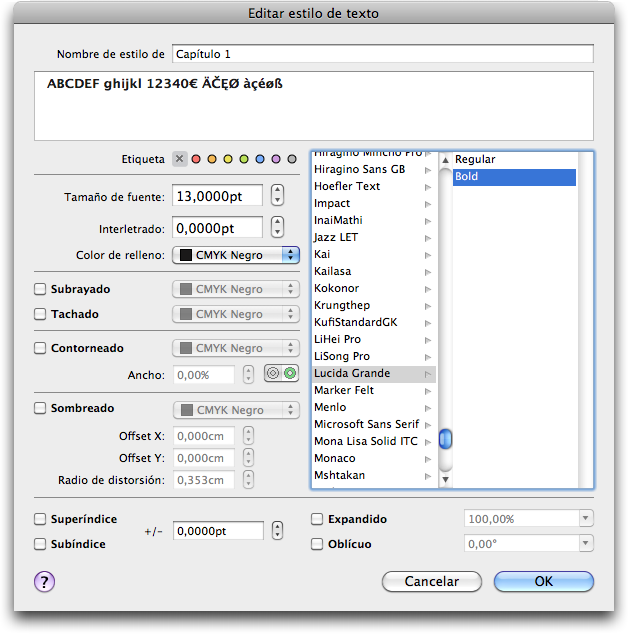Select the Kai font

click(374, 254)
